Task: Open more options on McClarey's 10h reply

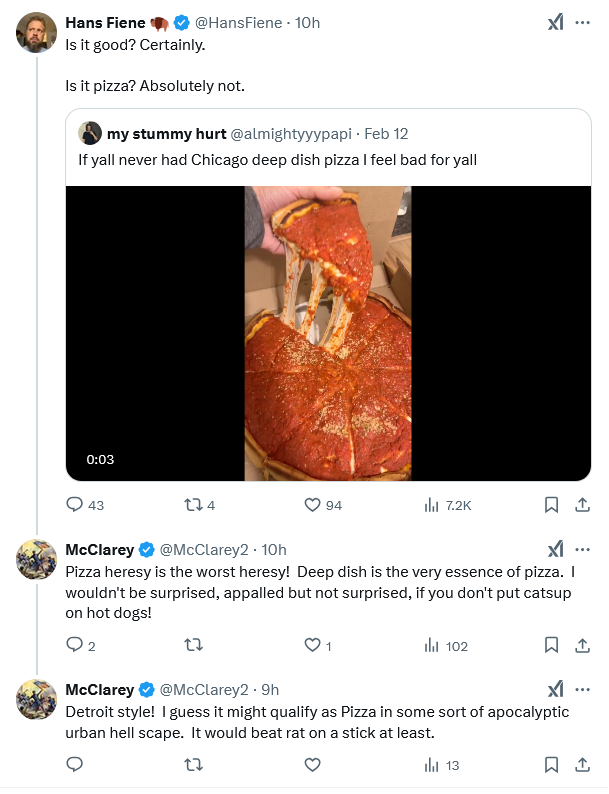Action: point(582,549)
